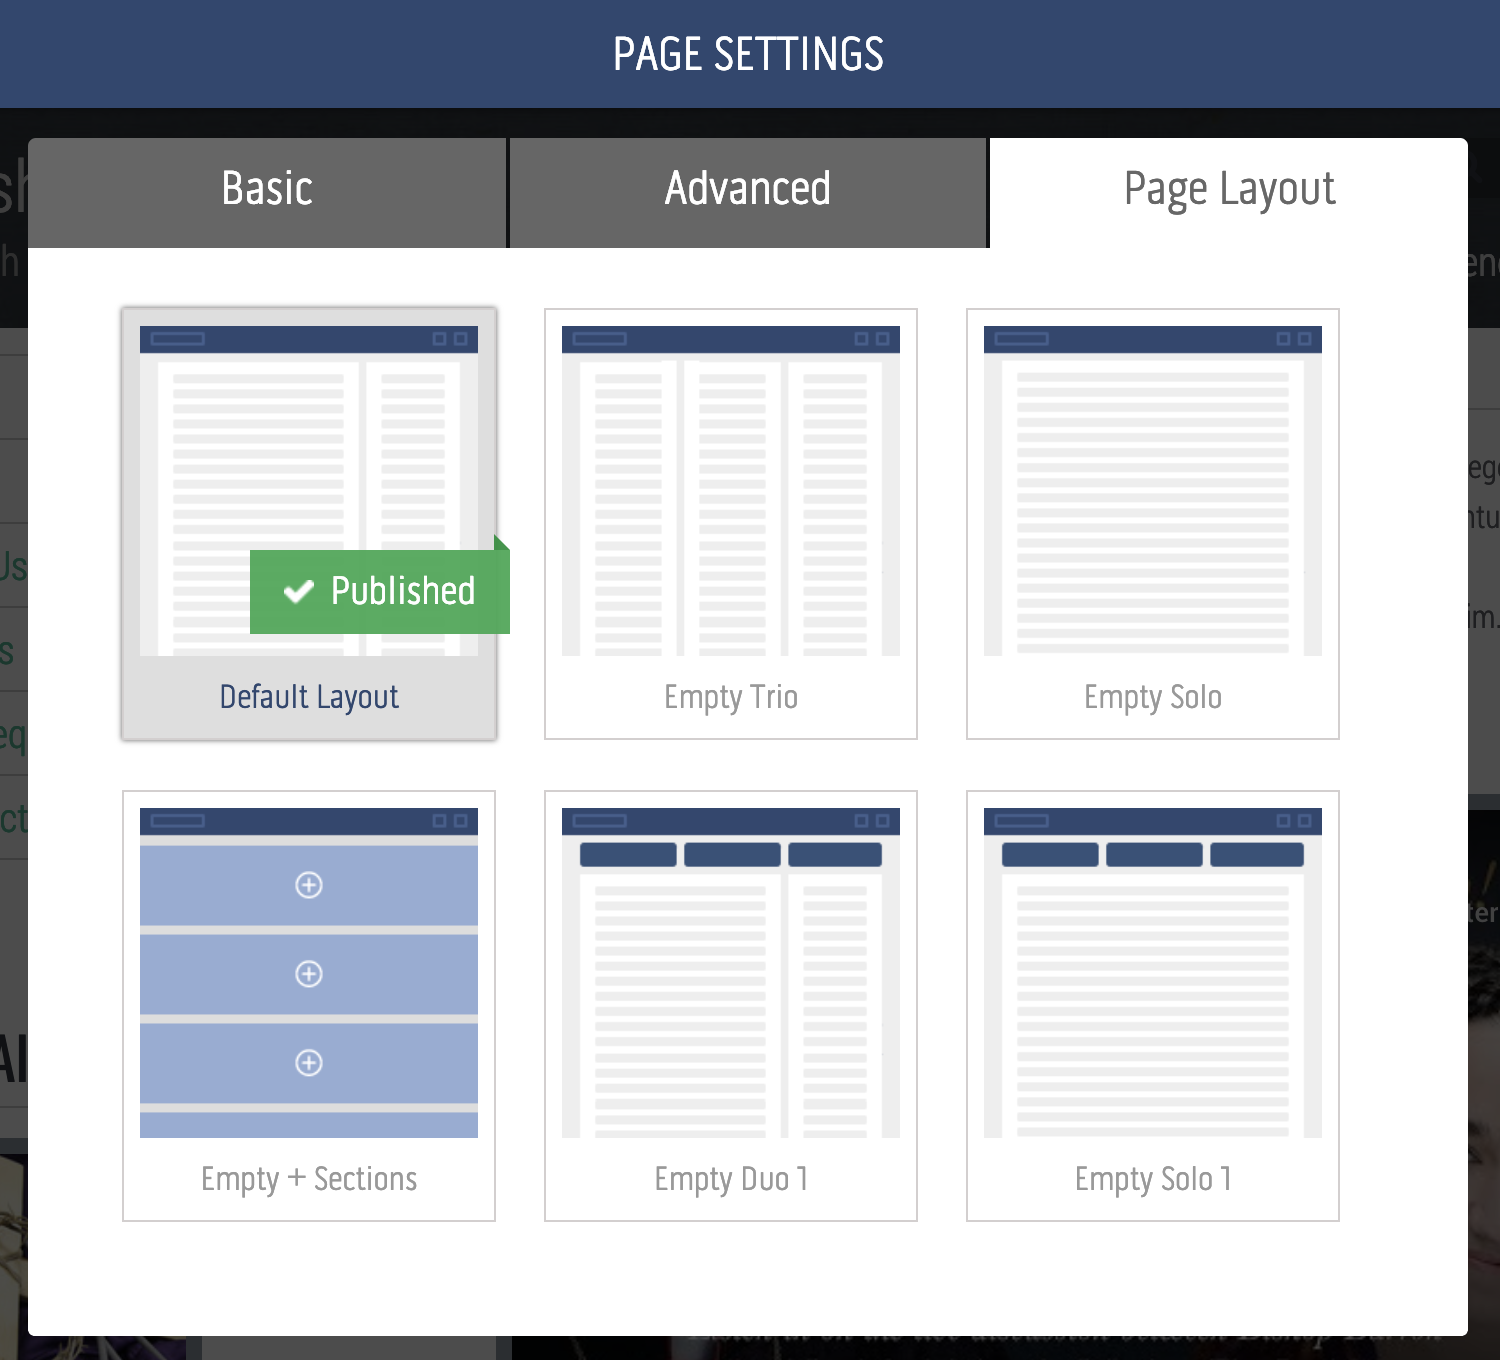Click the bottom plus icon in Empty + Sections
This screenshot has height=1360, width=1500.
point(309,1063)
